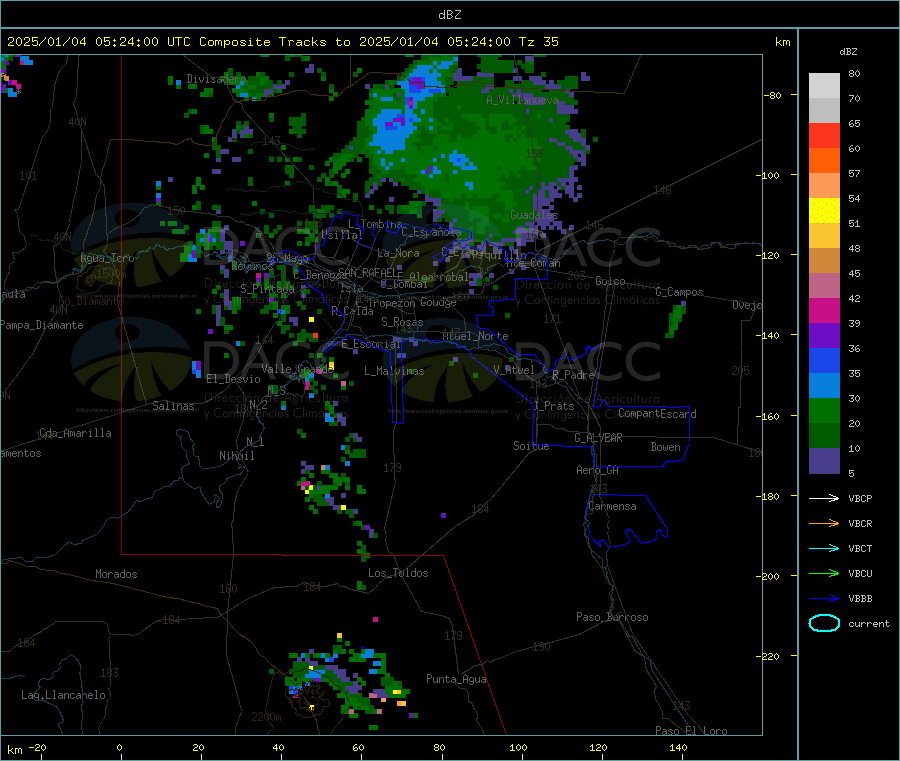
Task: Click the 'Guadales' map label
Action: (x=534, y=215)
